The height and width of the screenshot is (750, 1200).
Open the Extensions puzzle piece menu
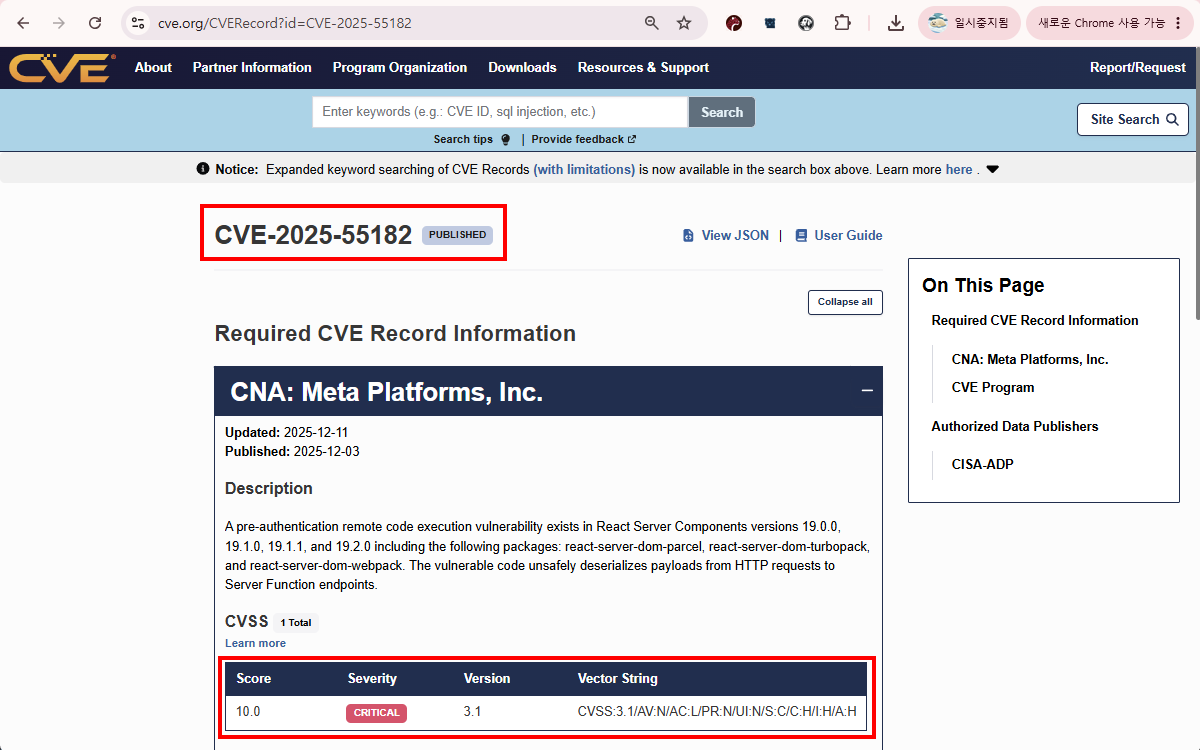(842, 23)
